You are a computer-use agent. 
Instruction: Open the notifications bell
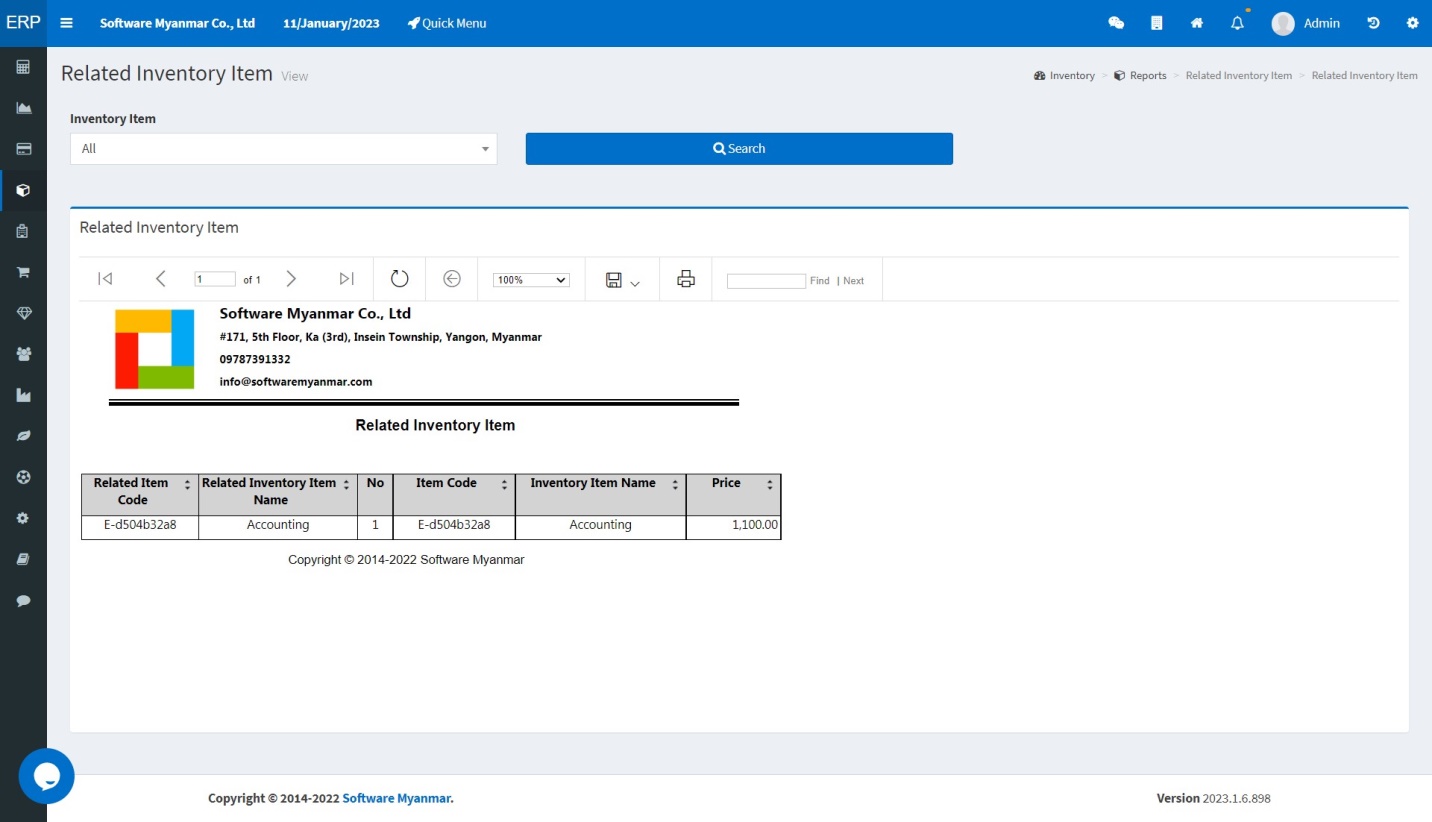[x=1237, y=23]
